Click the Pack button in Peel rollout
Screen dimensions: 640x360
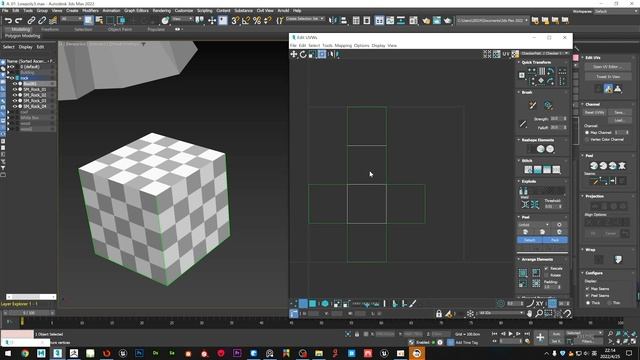(x=555, y=240)
